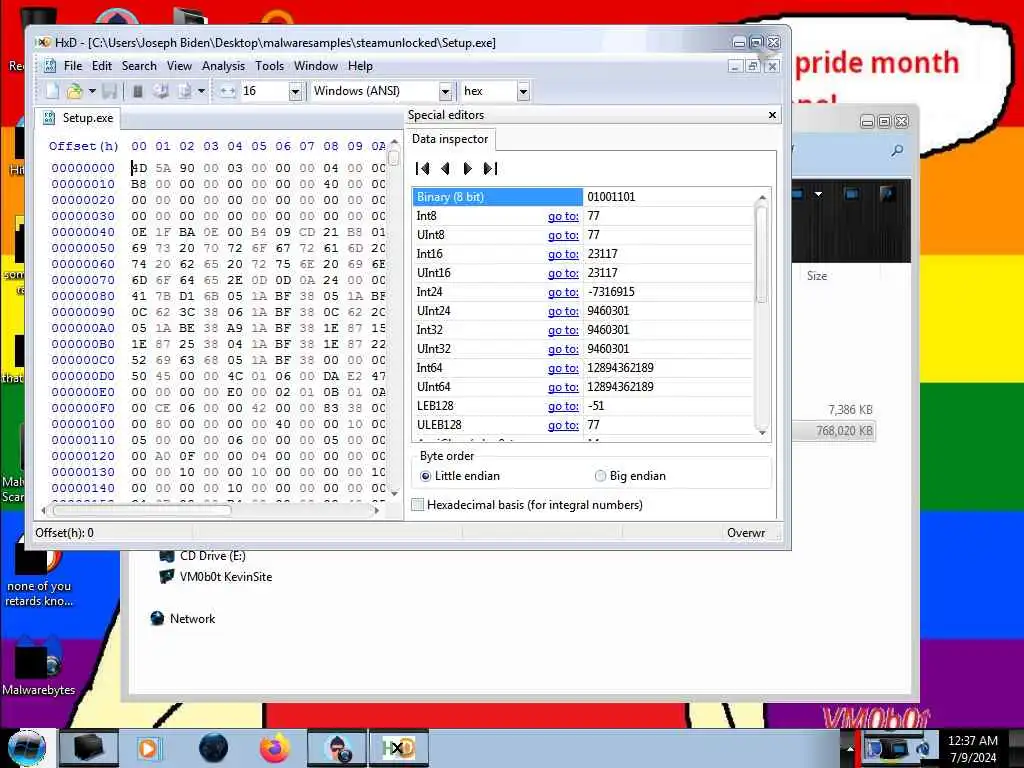1024x768 pixels.
Task: Open the hex offset base dropdown
Action: [x=523, y=91]
